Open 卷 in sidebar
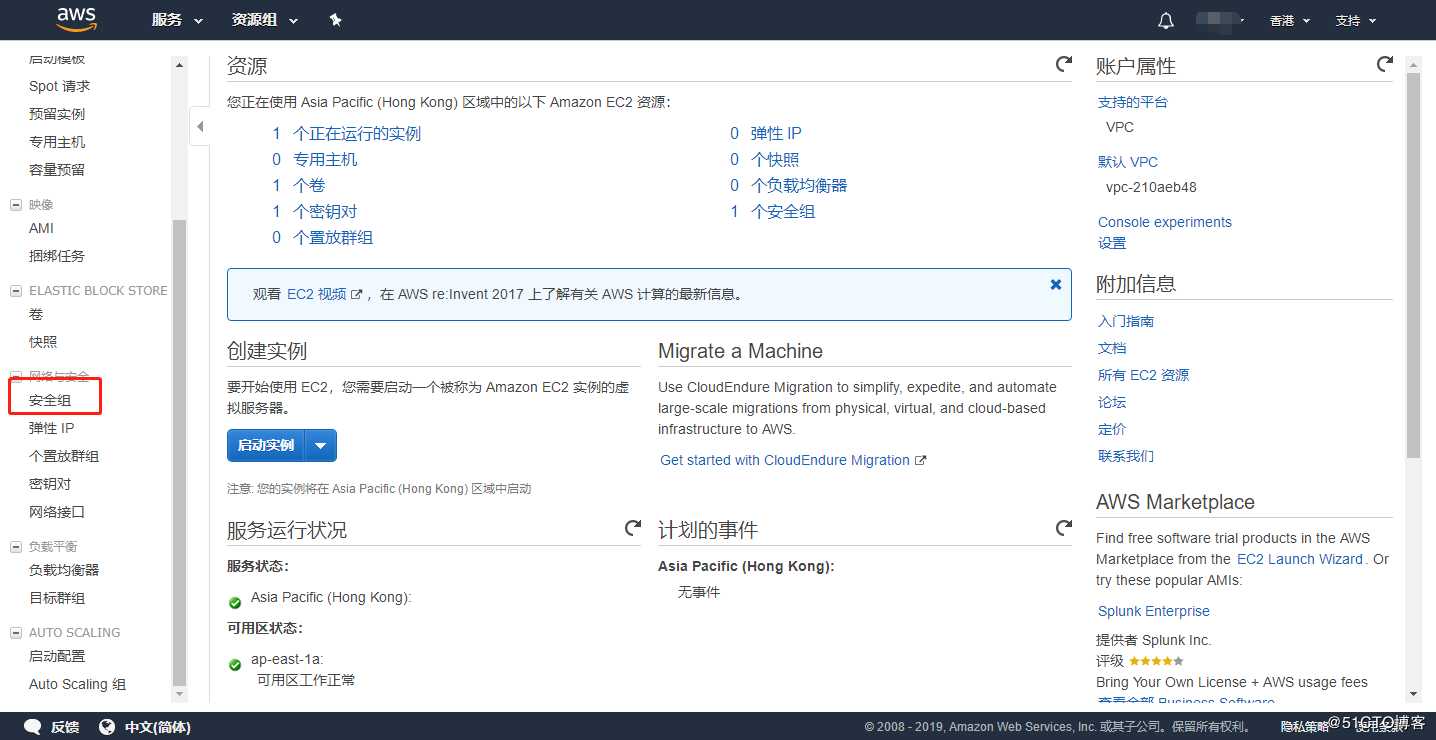Viewport: 1436px width, 740px height. click(x=36, y=314)
